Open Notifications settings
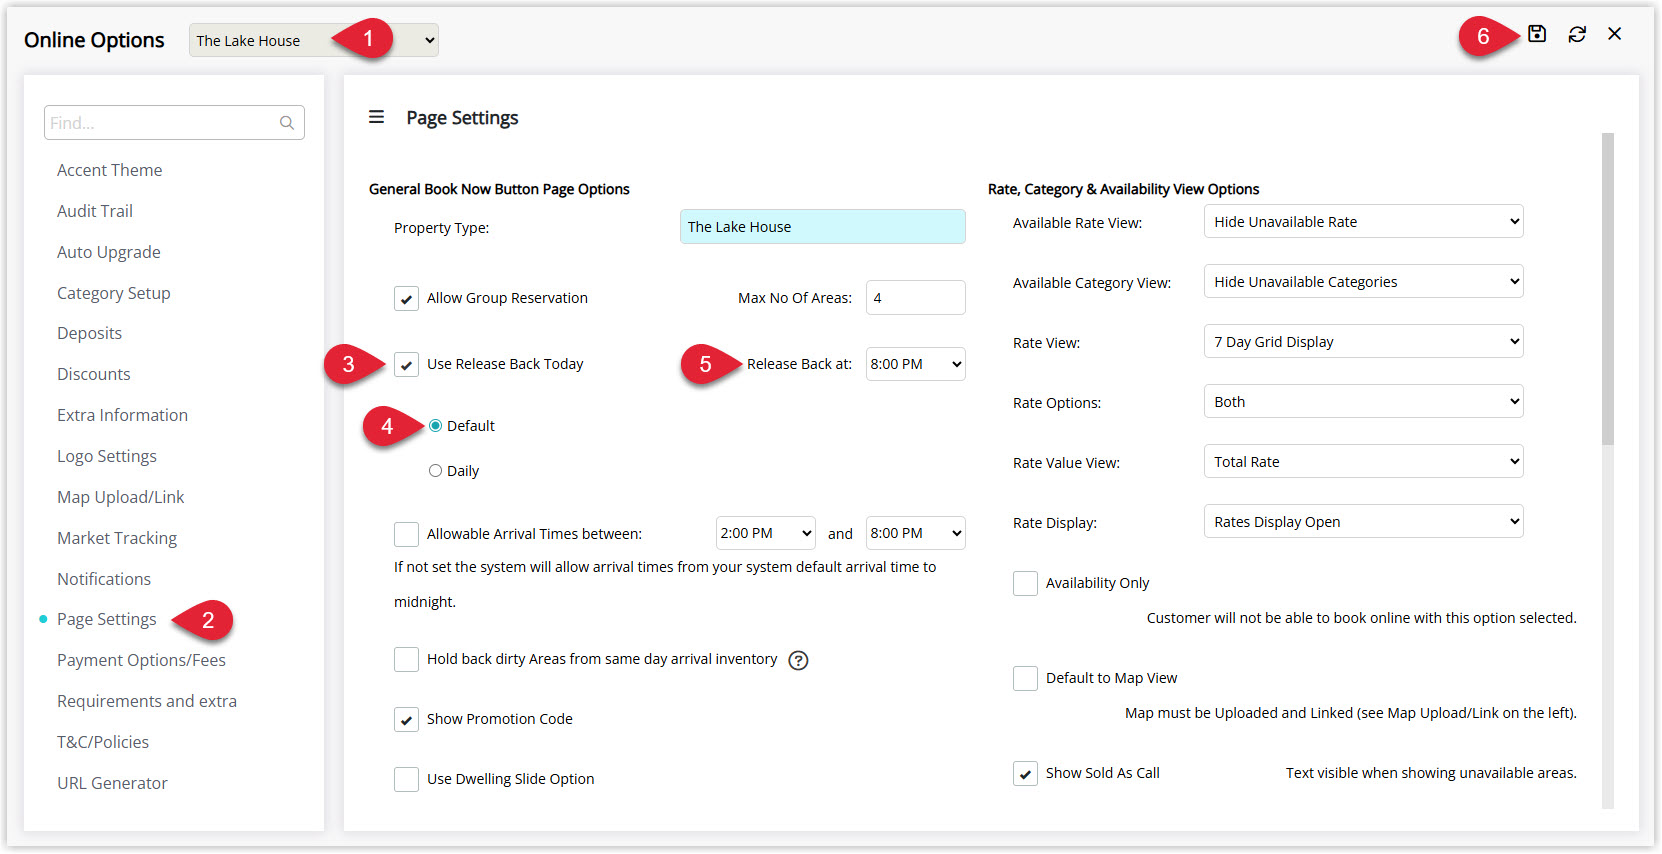1662x854 pixels. [x=104, y=579]
